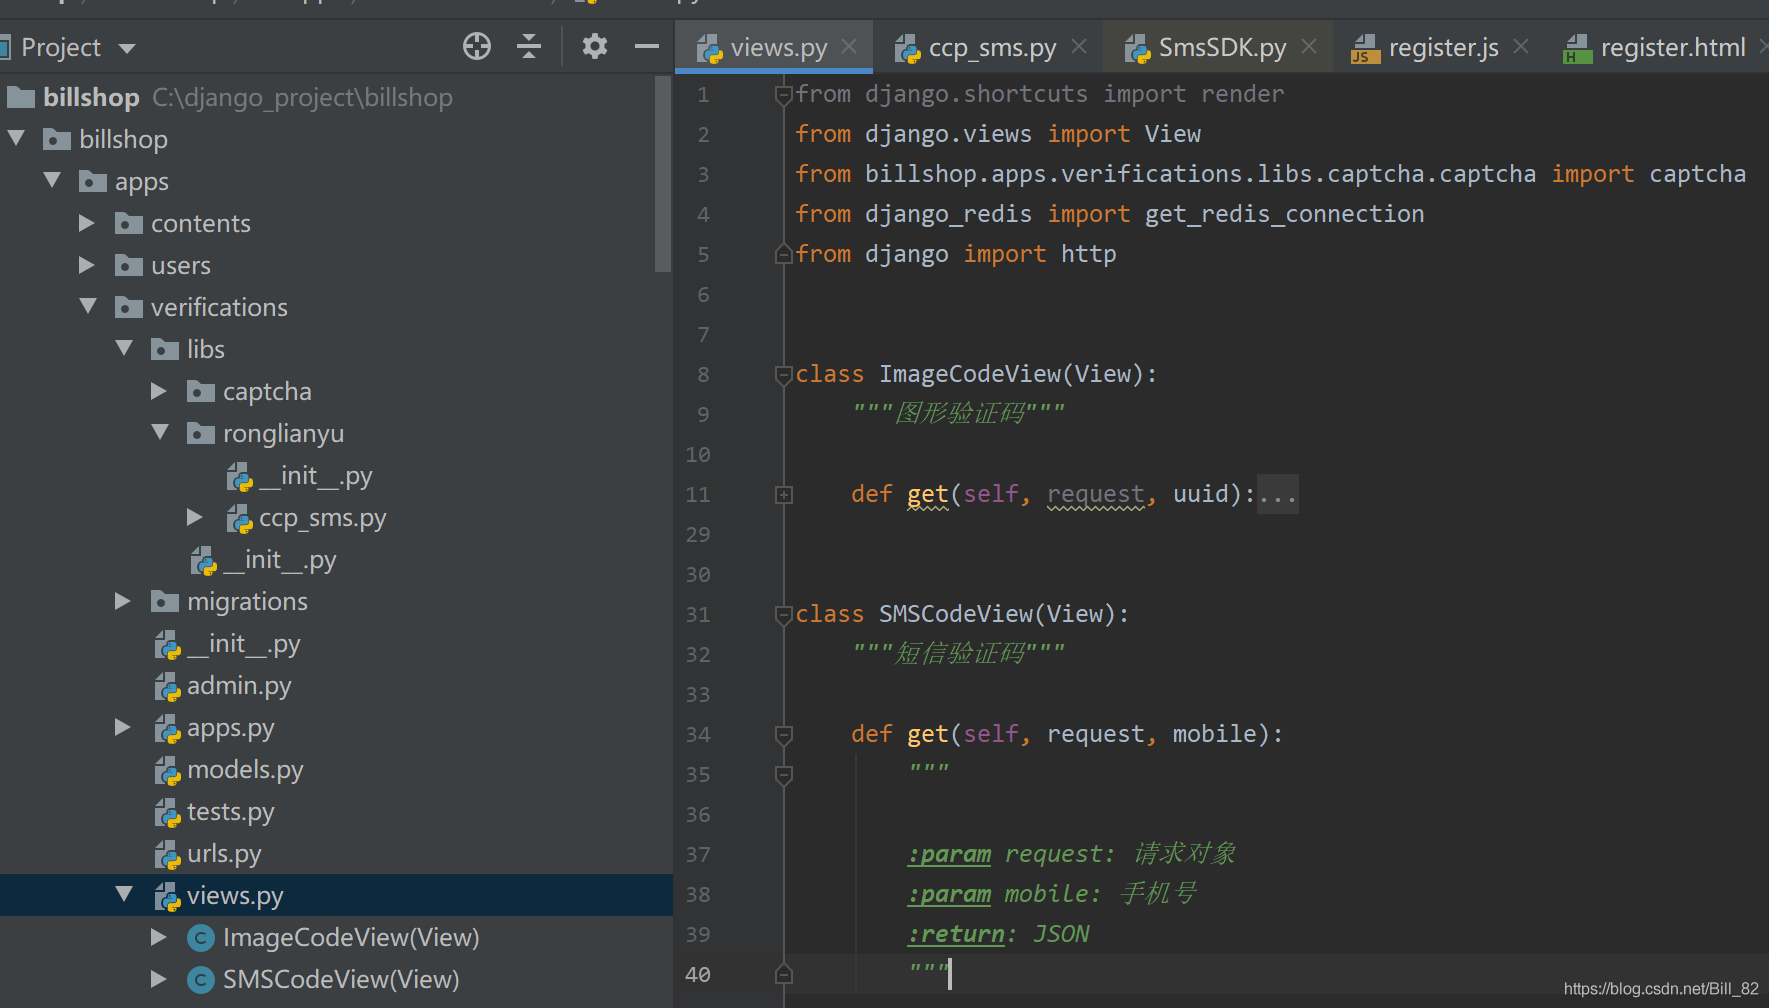Unfold the collapsed get method on line 11
Image resolution: width=1769 pixels, height=1008 pixels.
pos(784,494)
